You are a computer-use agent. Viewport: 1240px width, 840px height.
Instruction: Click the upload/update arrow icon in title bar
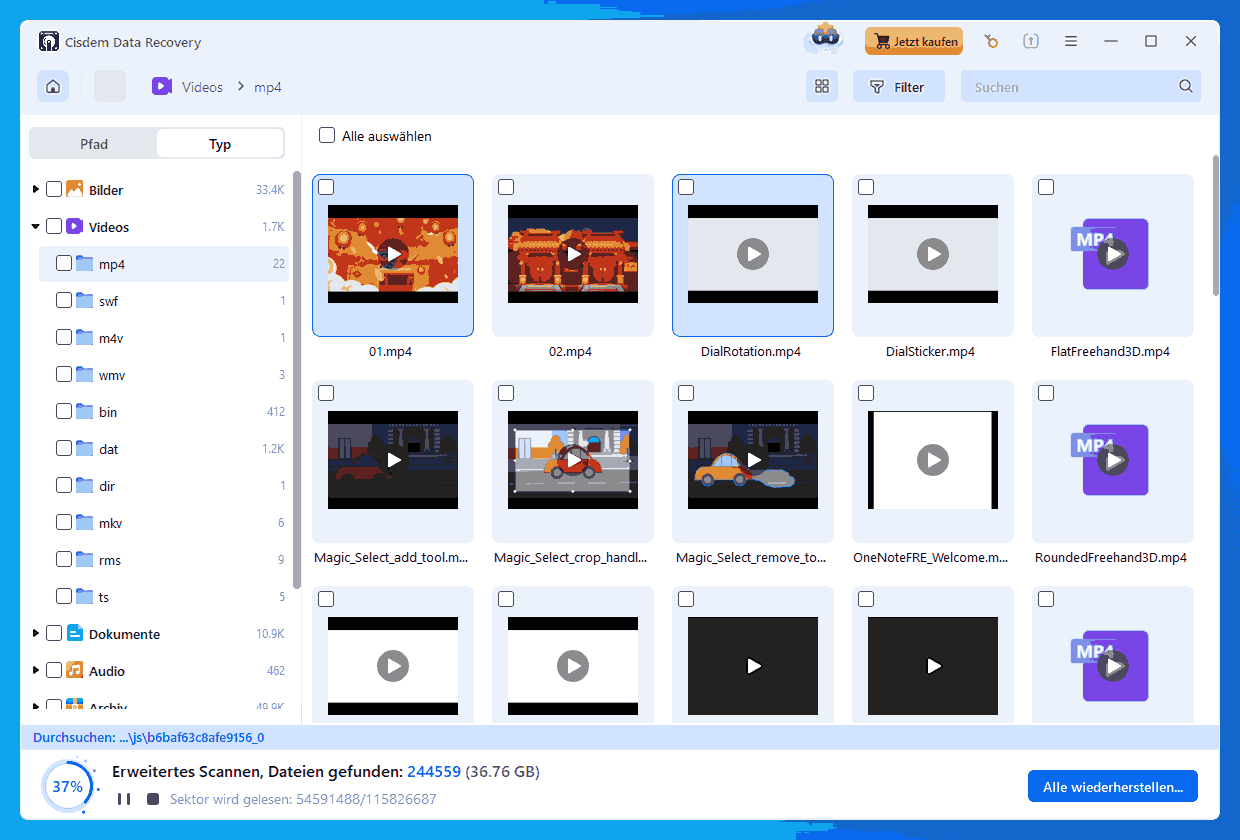(x=1031, y=41)
